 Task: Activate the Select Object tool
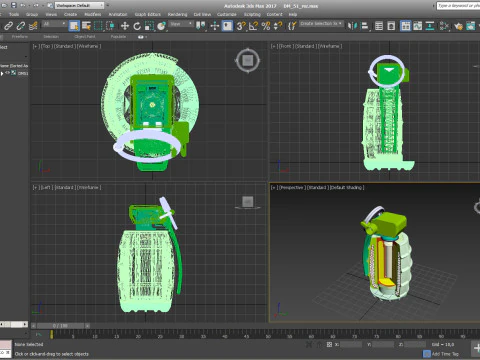[74, 26]
